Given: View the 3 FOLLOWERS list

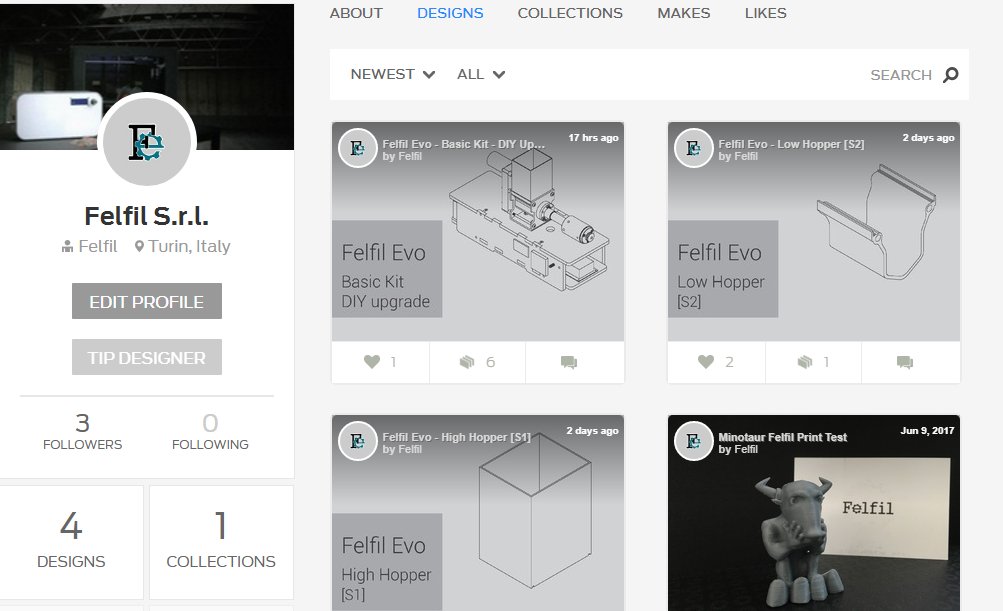Looking at the screenshot, I should (x=83, y=431).
